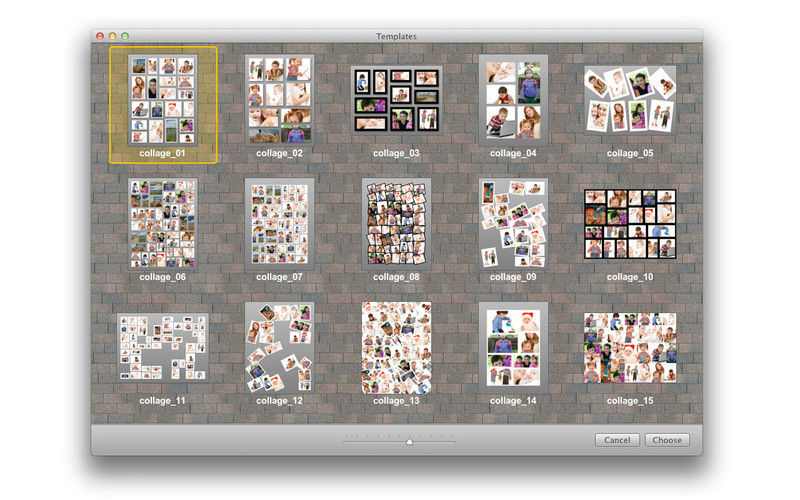
Task: Choose the collage_04 template thumbnail
Action: pyautogui.click(x=513, y=100)
